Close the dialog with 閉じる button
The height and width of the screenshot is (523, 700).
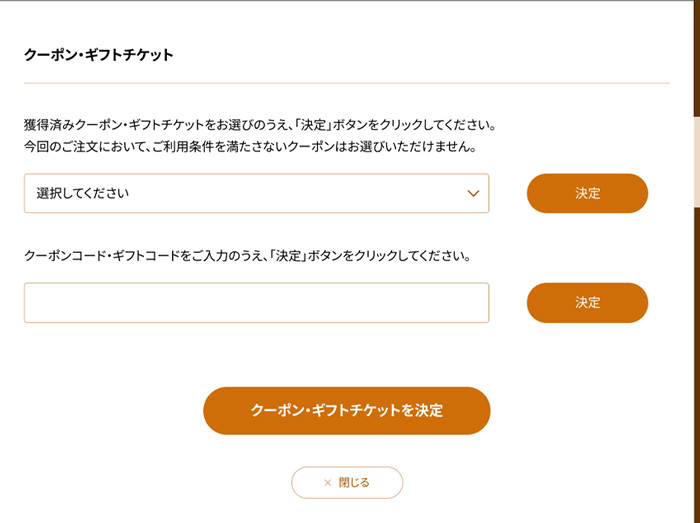pyautogui.click(x=347, y=482)
